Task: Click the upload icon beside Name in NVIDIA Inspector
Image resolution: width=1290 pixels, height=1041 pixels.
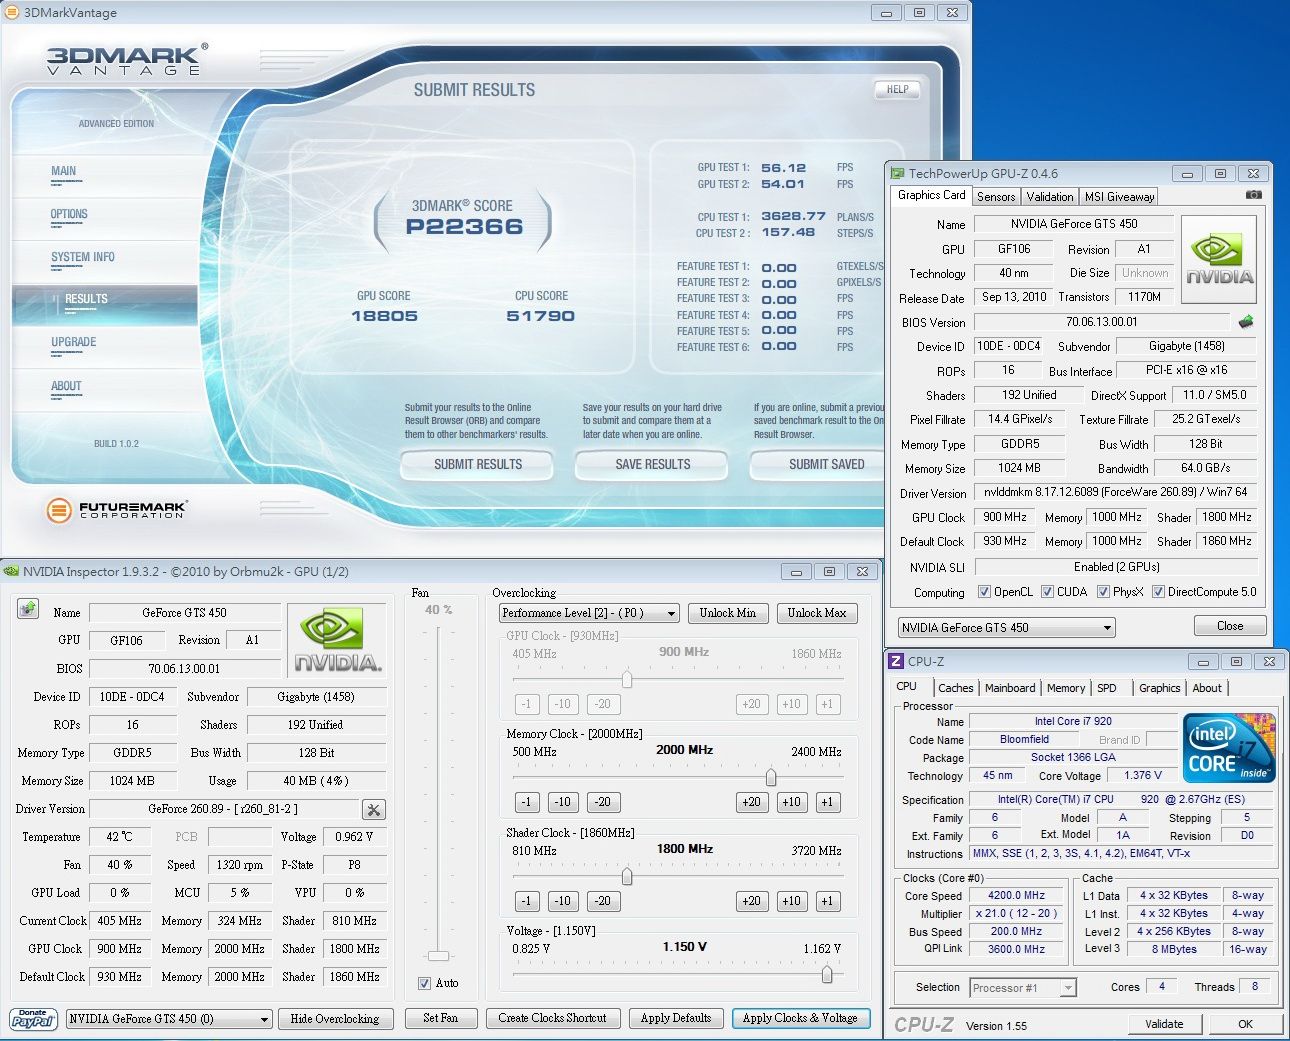Action: pos(27,609)
